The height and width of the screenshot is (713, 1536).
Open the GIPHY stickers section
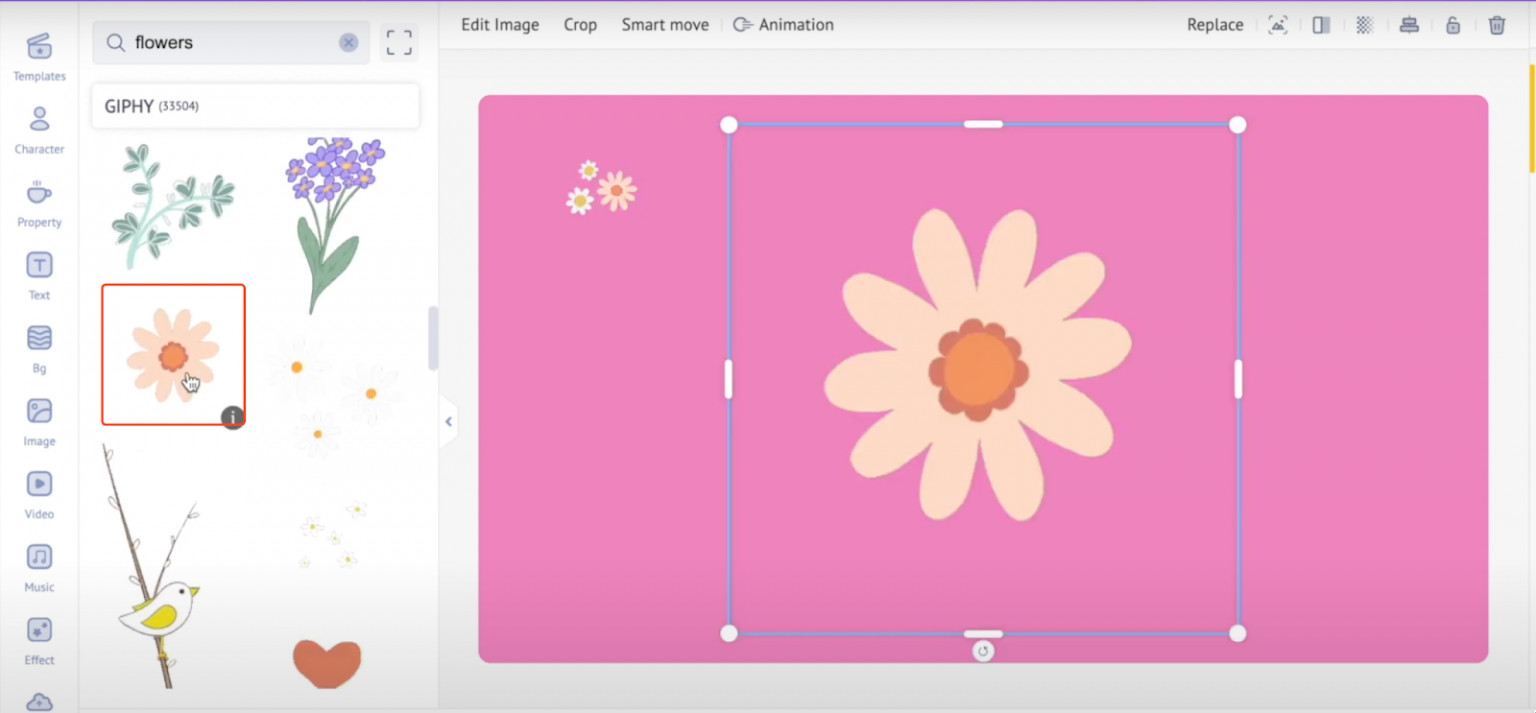(x=255, y=105)
